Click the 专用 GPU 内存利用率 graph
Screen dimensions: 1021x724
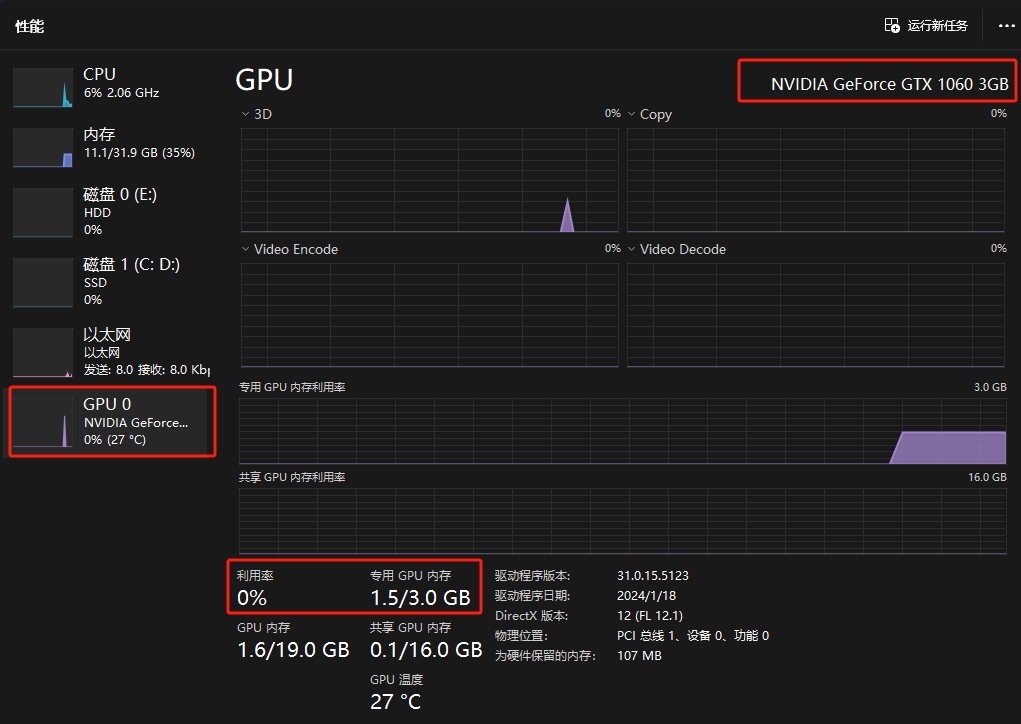click(x=622, y=431)
